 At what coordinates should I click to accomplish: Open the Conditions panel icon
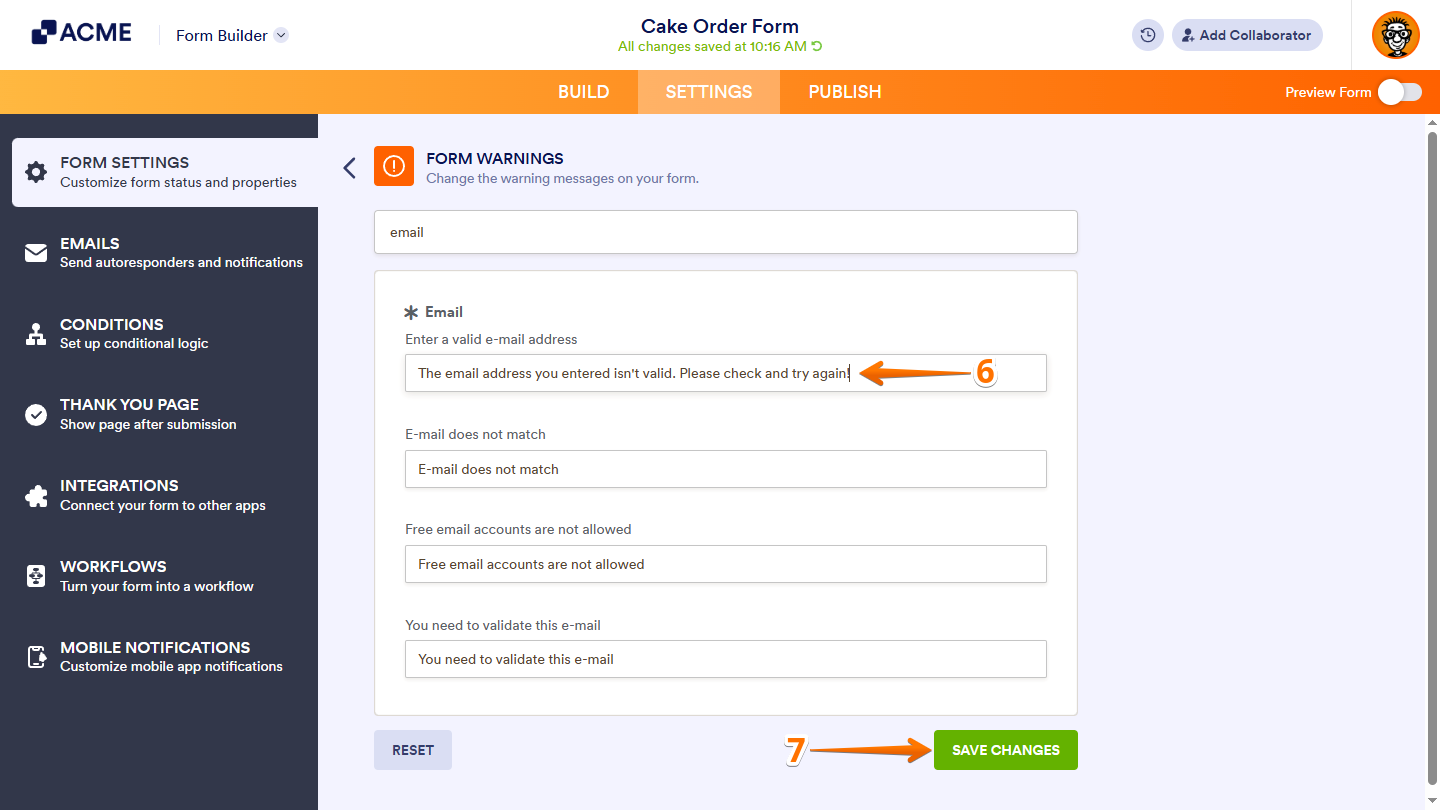37,333
